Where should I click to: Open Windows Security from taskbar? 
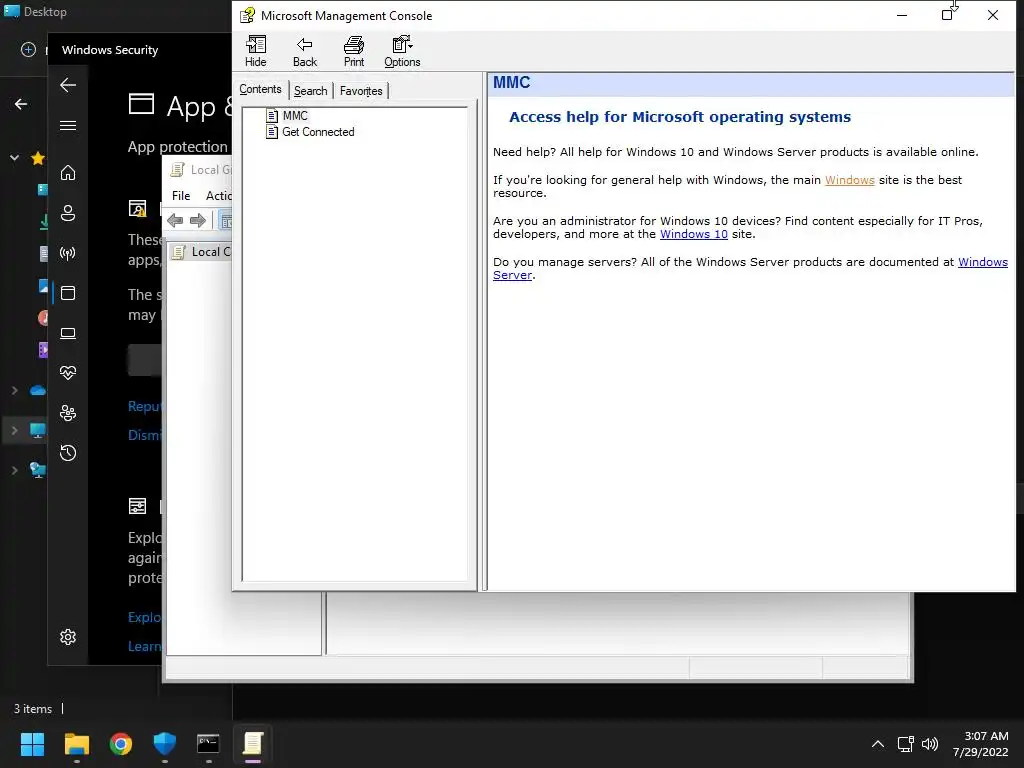[x=165, y=744]
